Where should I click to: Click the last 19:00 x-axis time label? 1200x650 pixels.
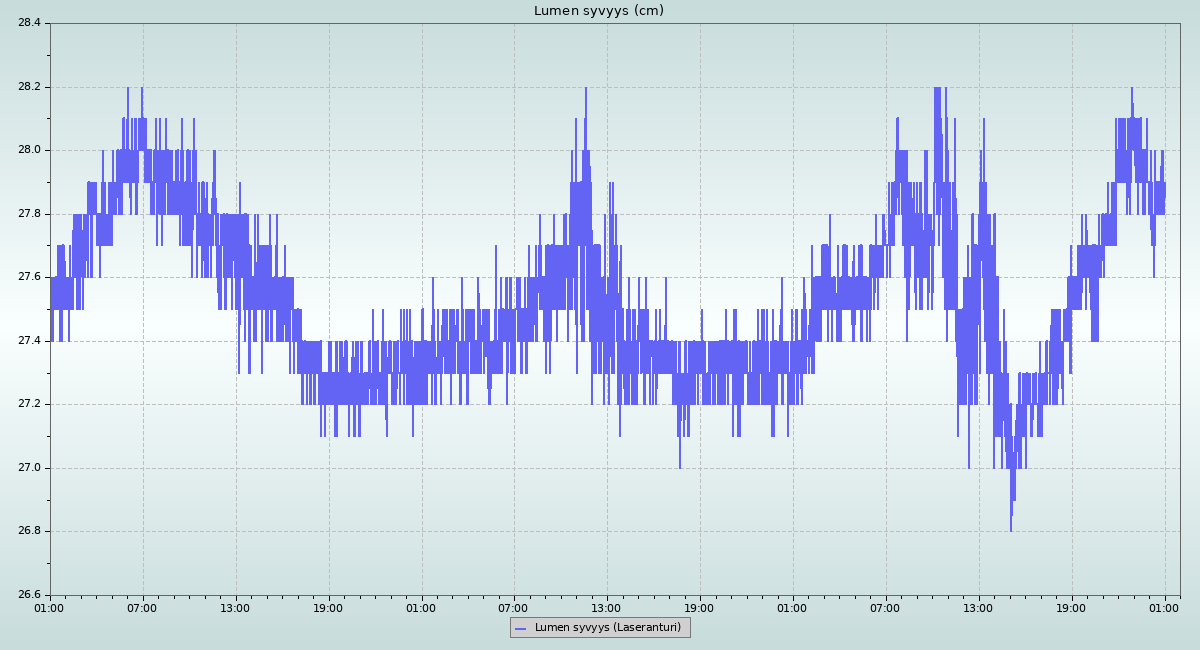click(1072, 607)
